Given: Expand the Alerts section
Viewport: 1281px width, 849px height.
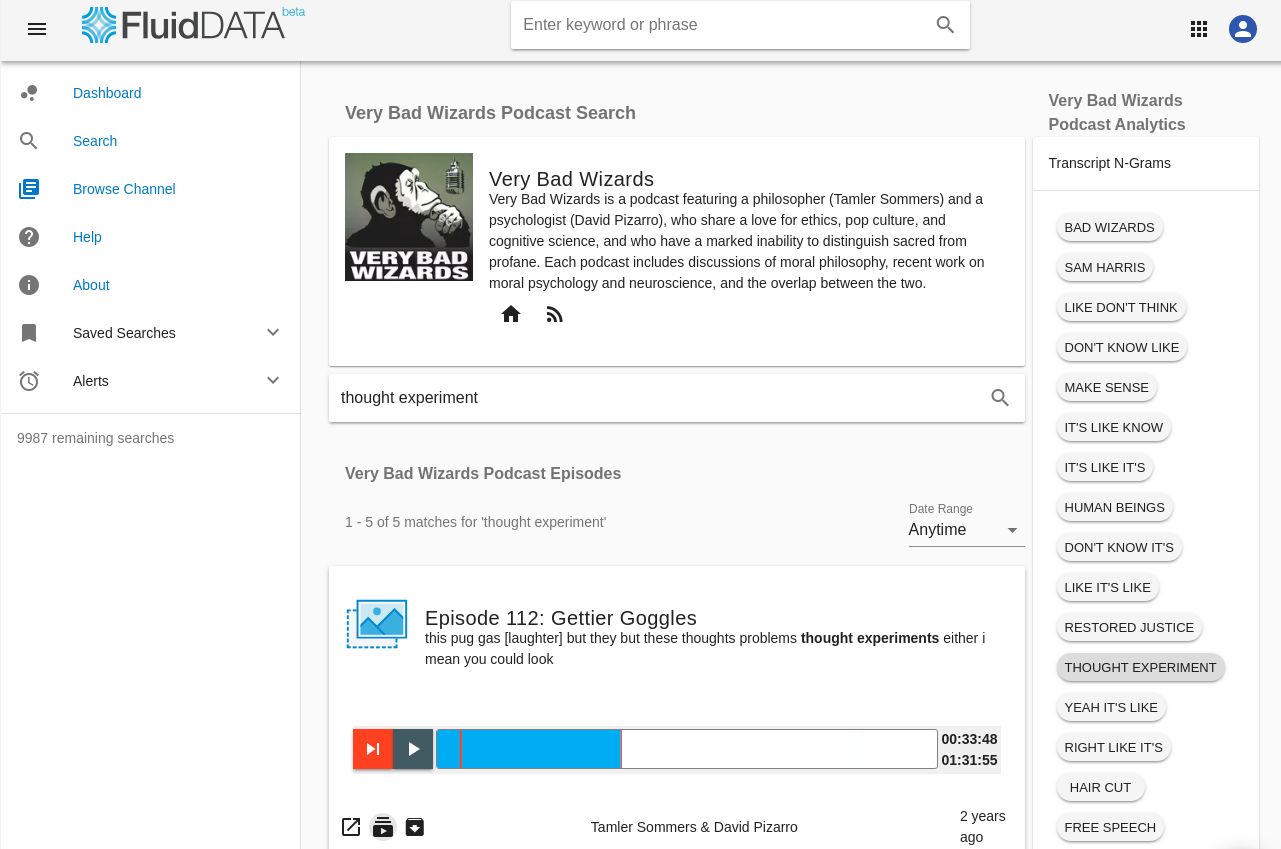Looking at the screenshot, I should 273,381.
